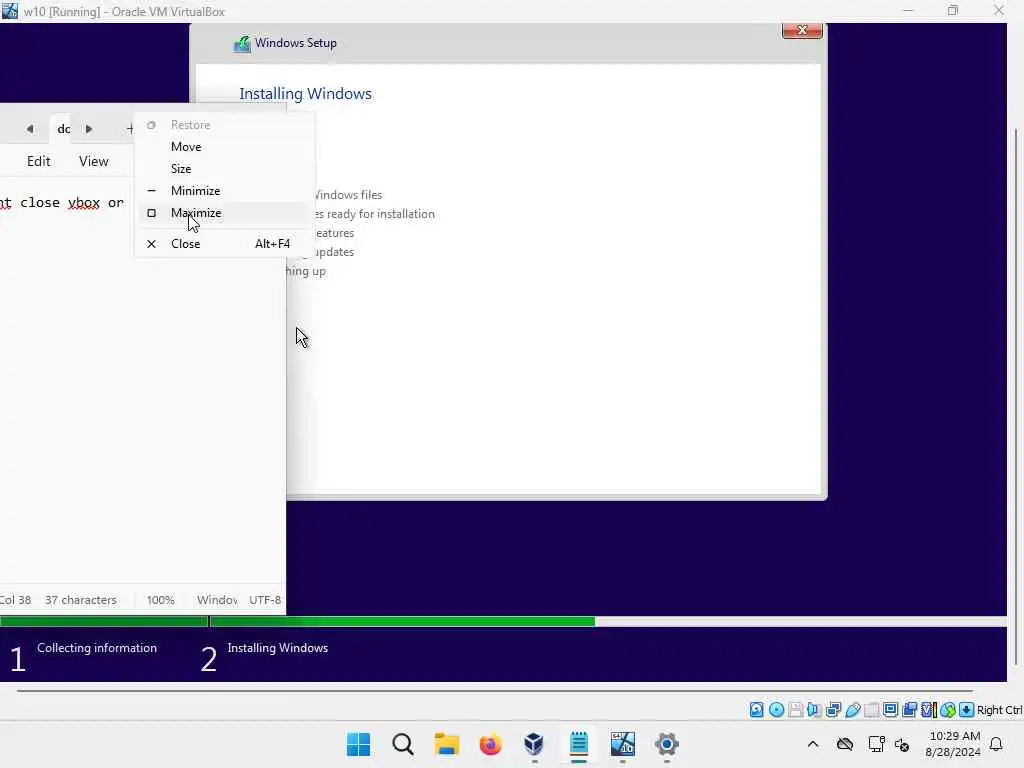Open the display monitor indicator in status bar
This screenshot has width=1024, height=768.
(x=890, y=710)
